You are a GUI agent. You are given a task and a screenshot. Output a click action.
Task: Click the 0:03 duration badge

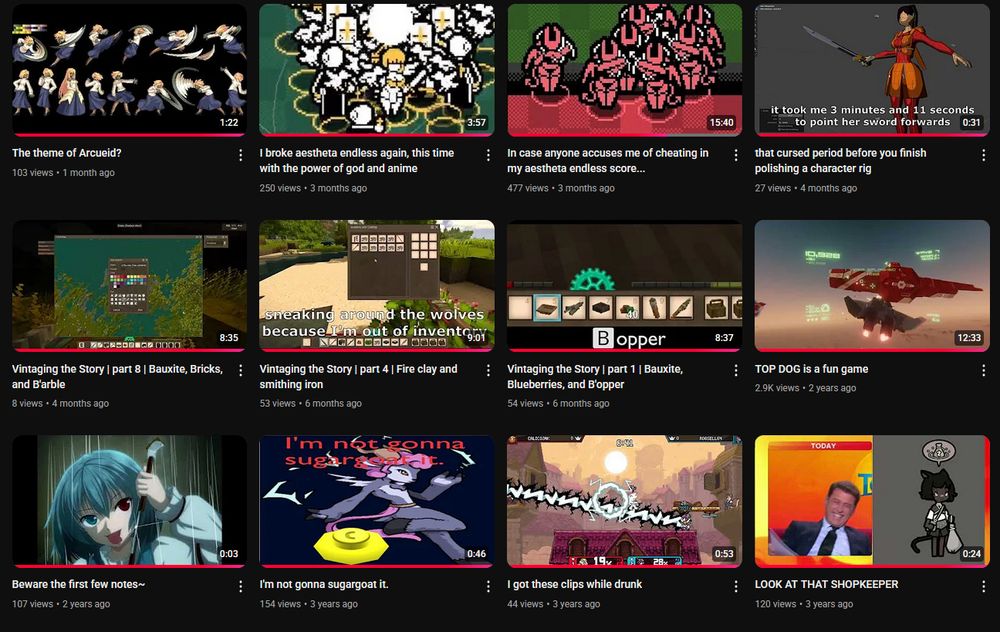pos(229,554)
